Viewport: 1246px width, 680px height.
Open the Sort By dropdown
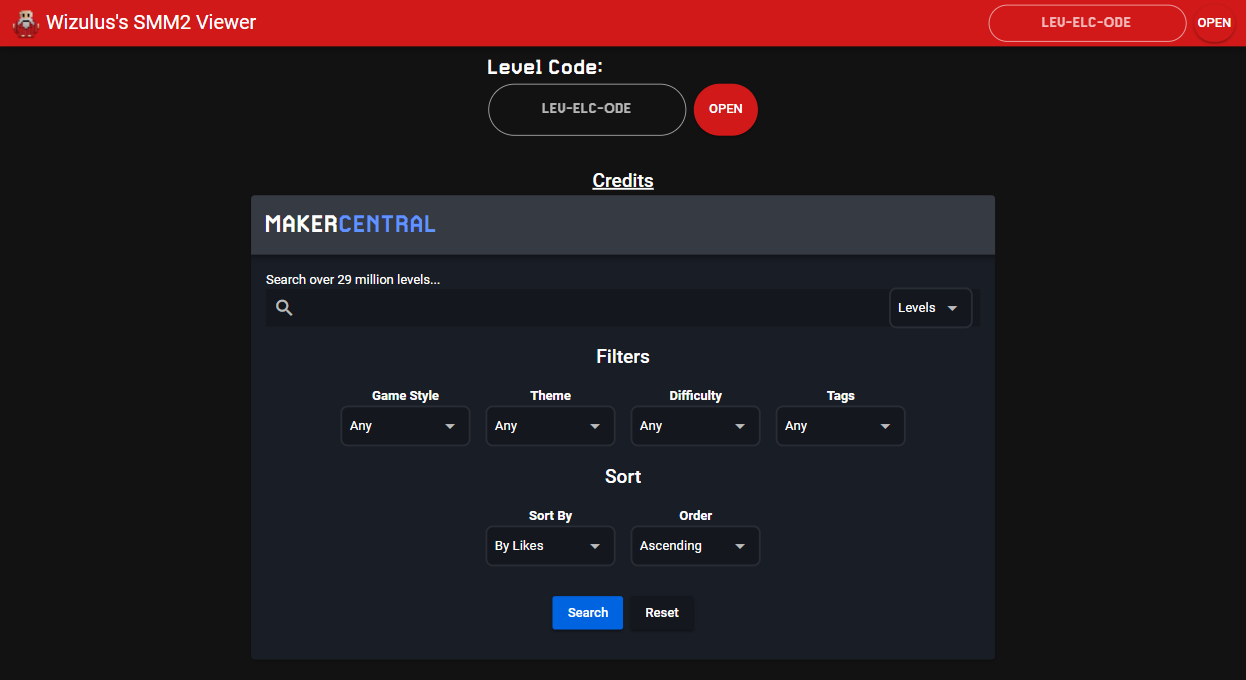(x=550, y=546)
